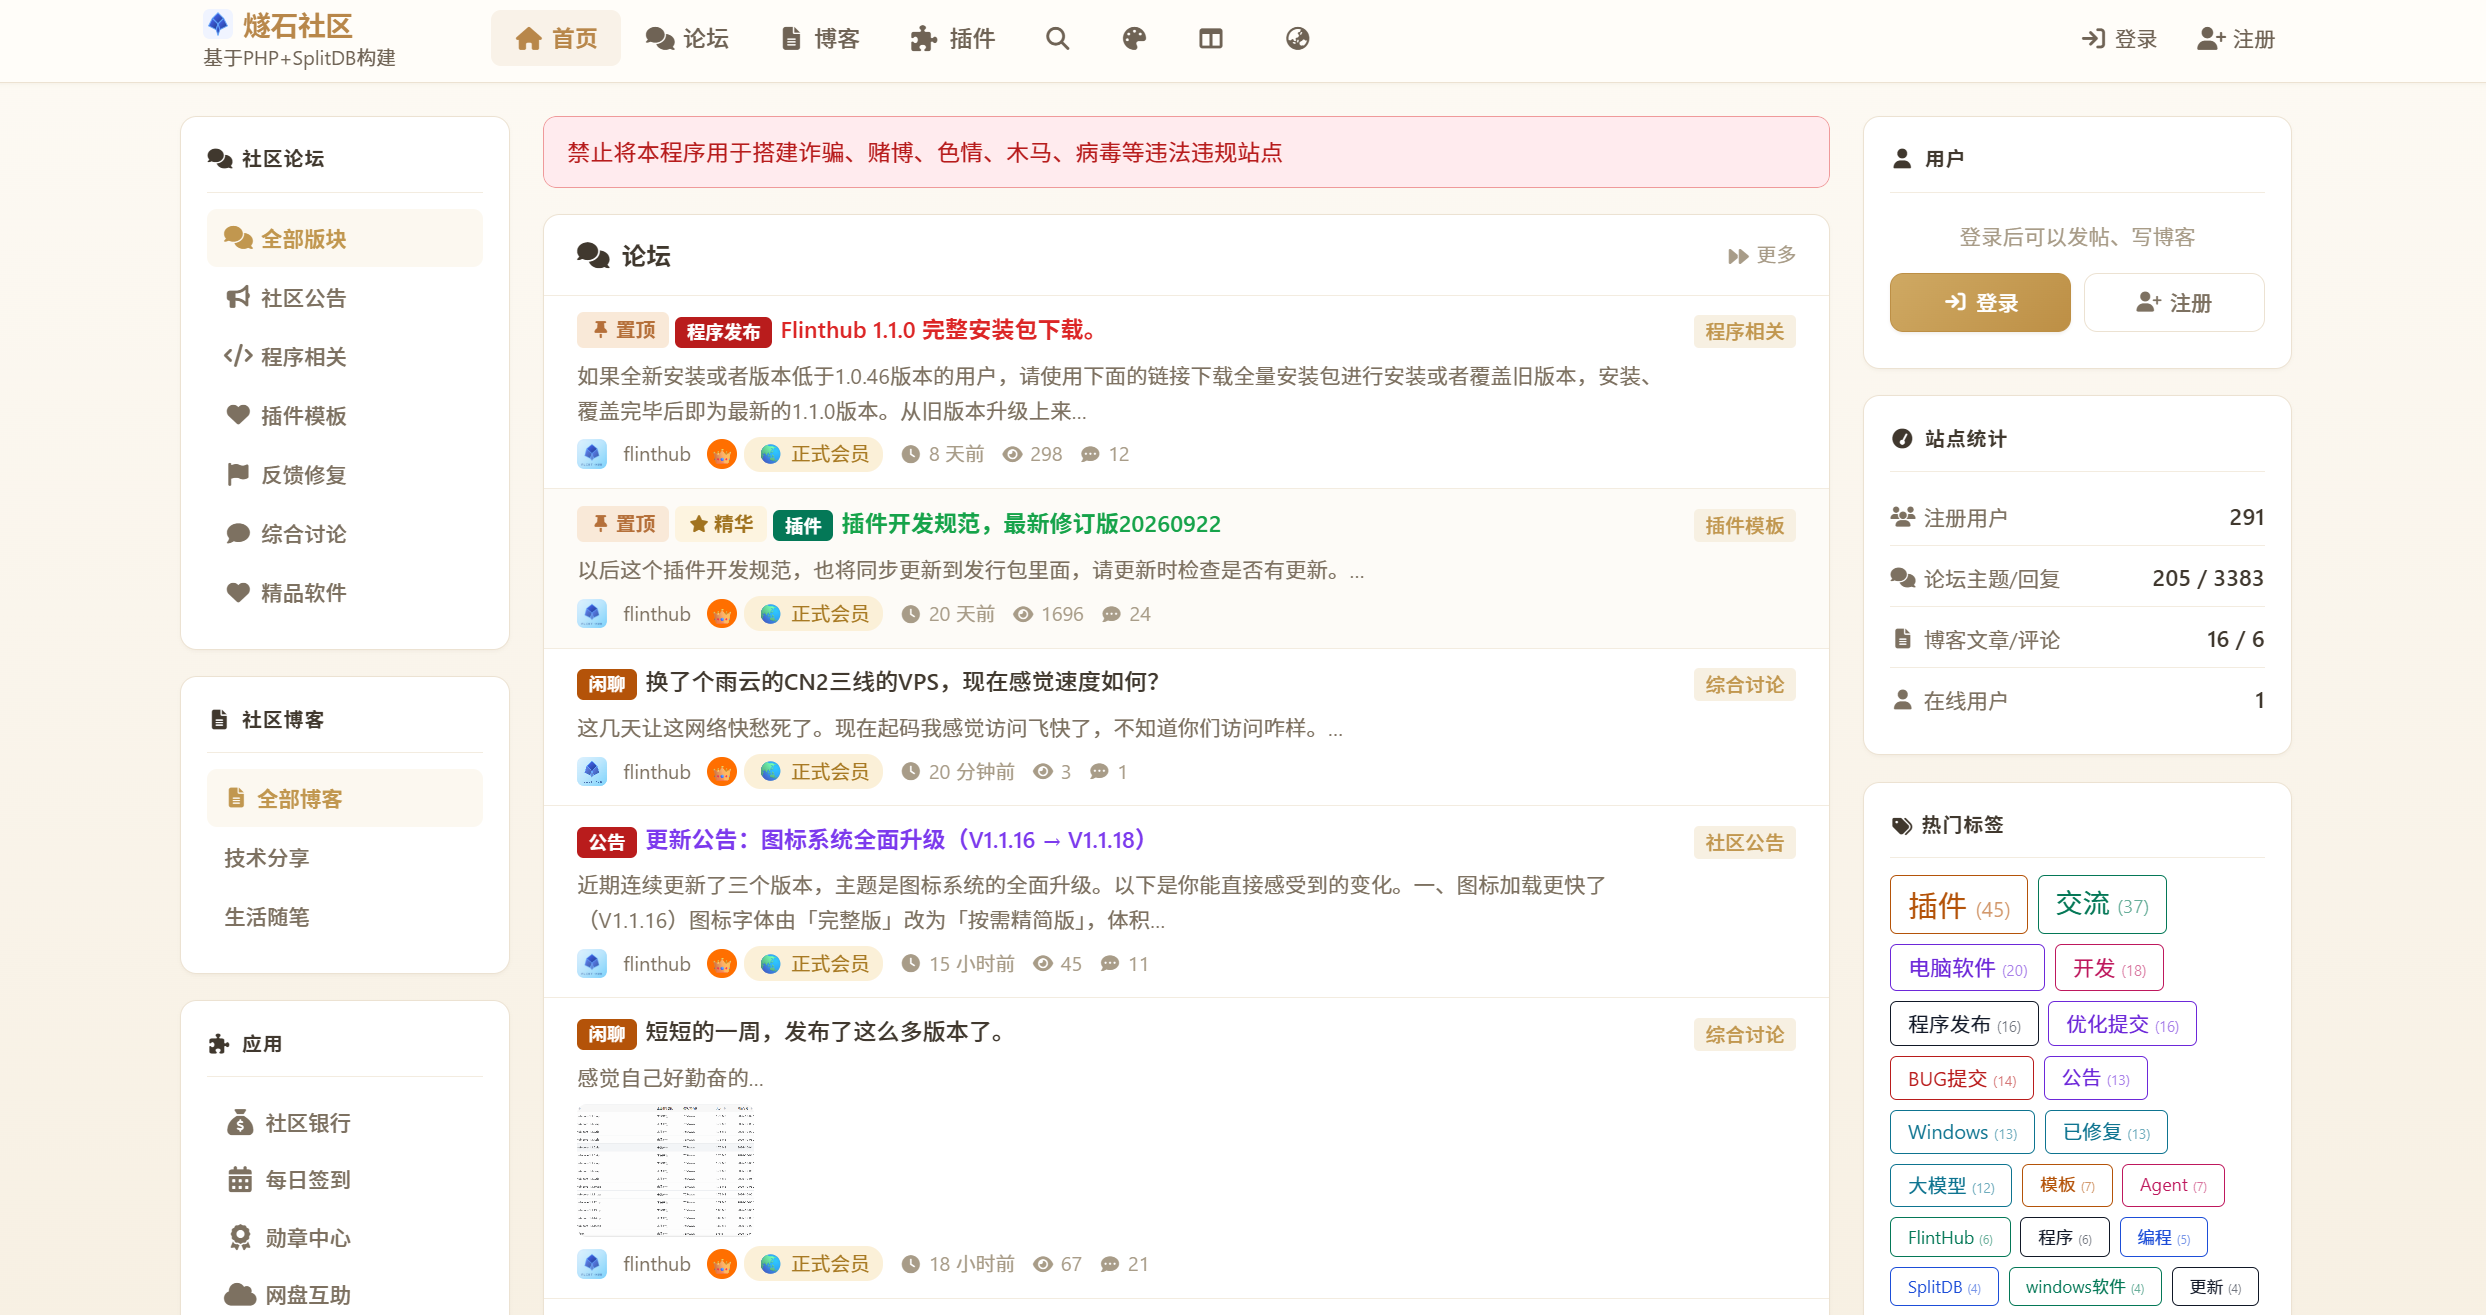
Task: Click the globe language icon in navbar
Action: click(1297, 39)
